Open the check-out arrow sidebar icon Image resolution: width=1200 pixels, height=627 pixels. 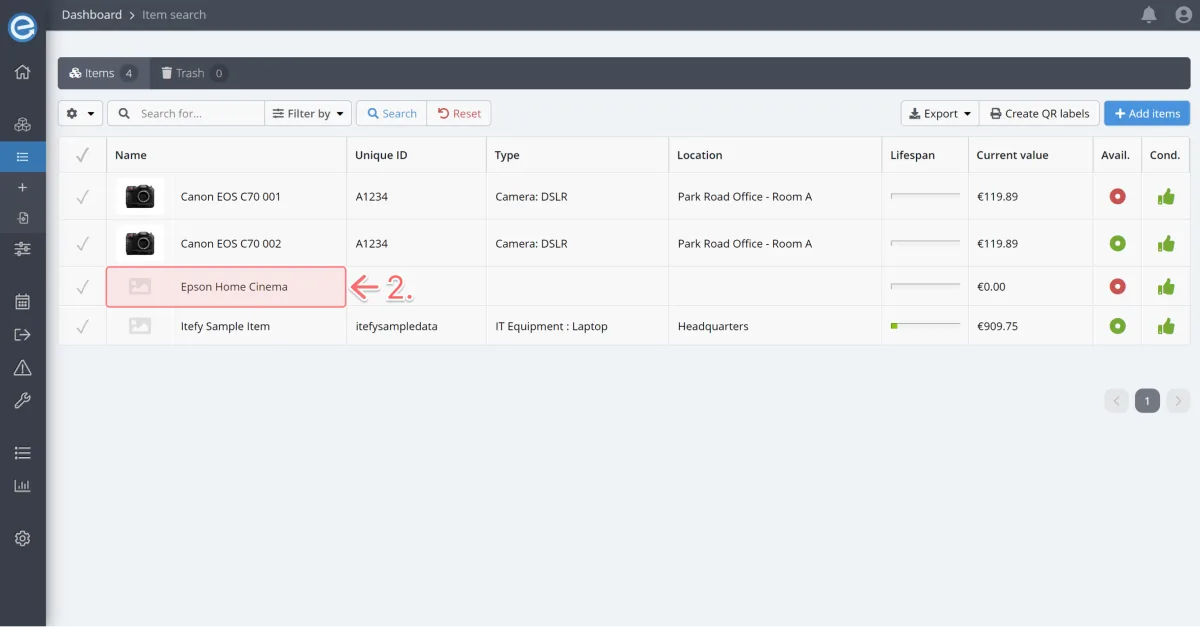point(22,335)
